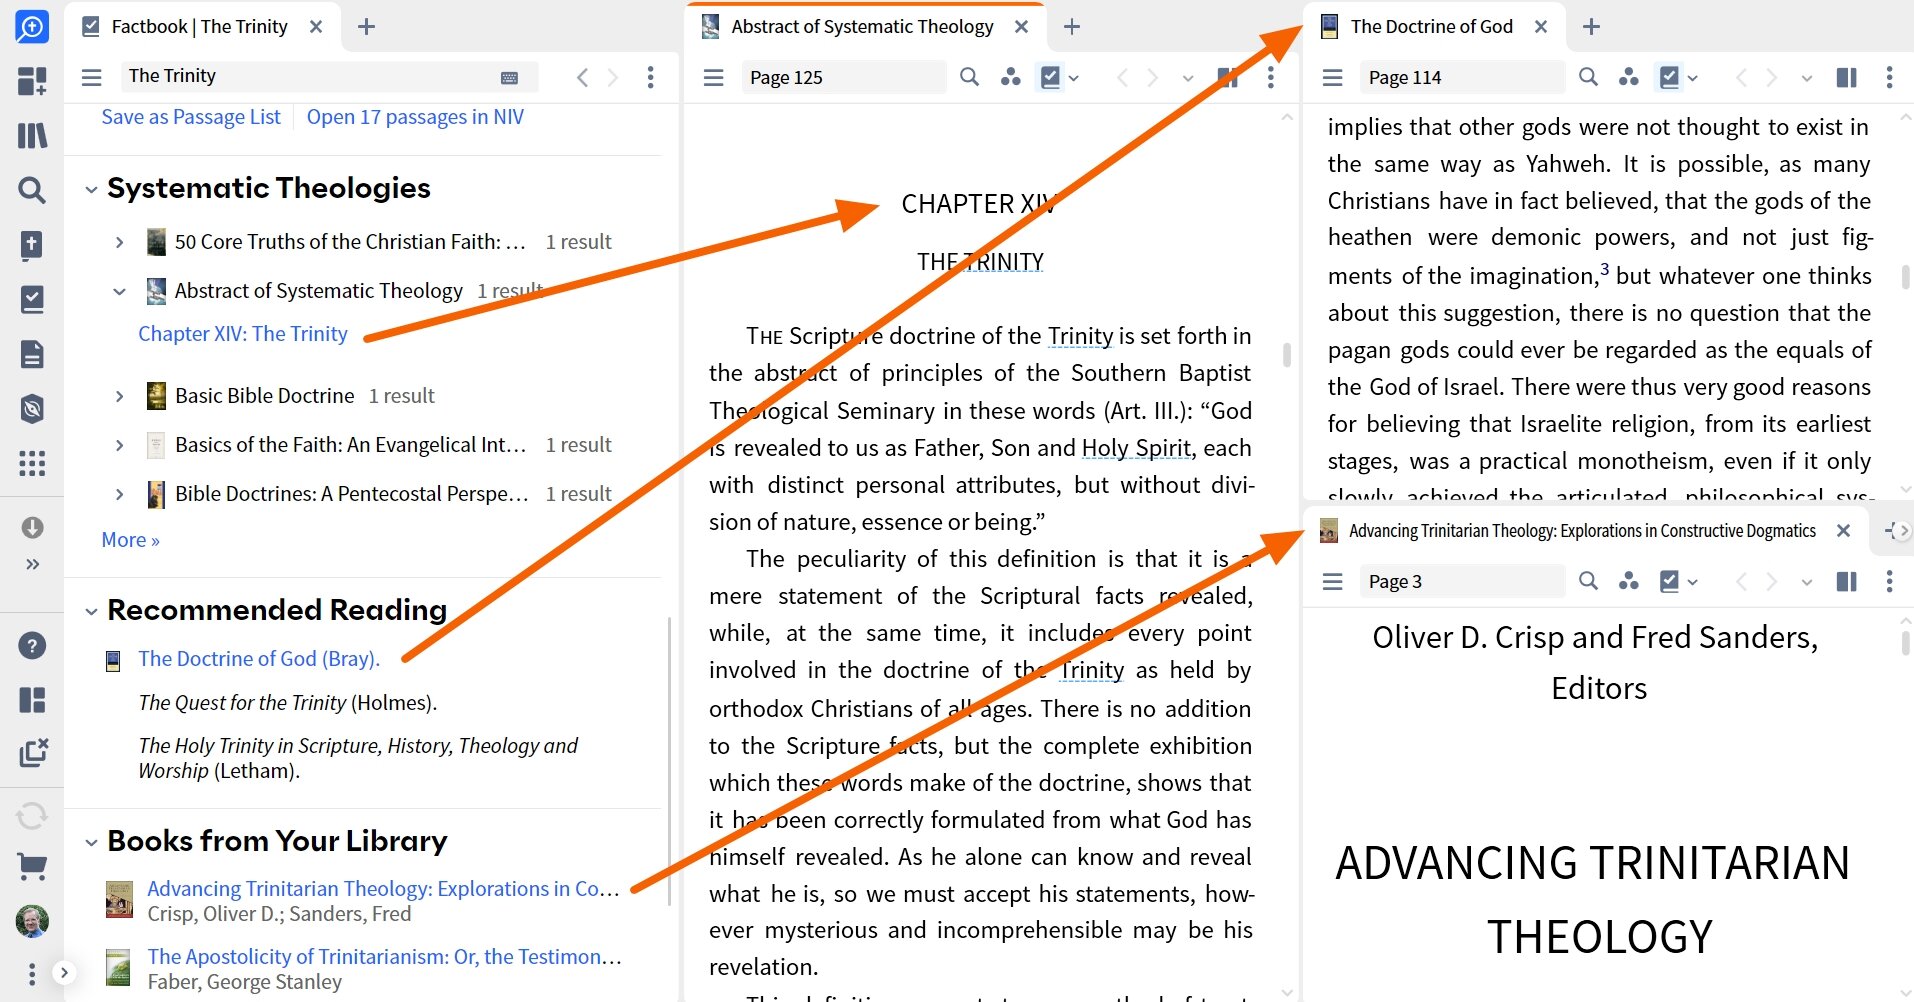Click the sync icon in left sidebar

click(32, 816)
